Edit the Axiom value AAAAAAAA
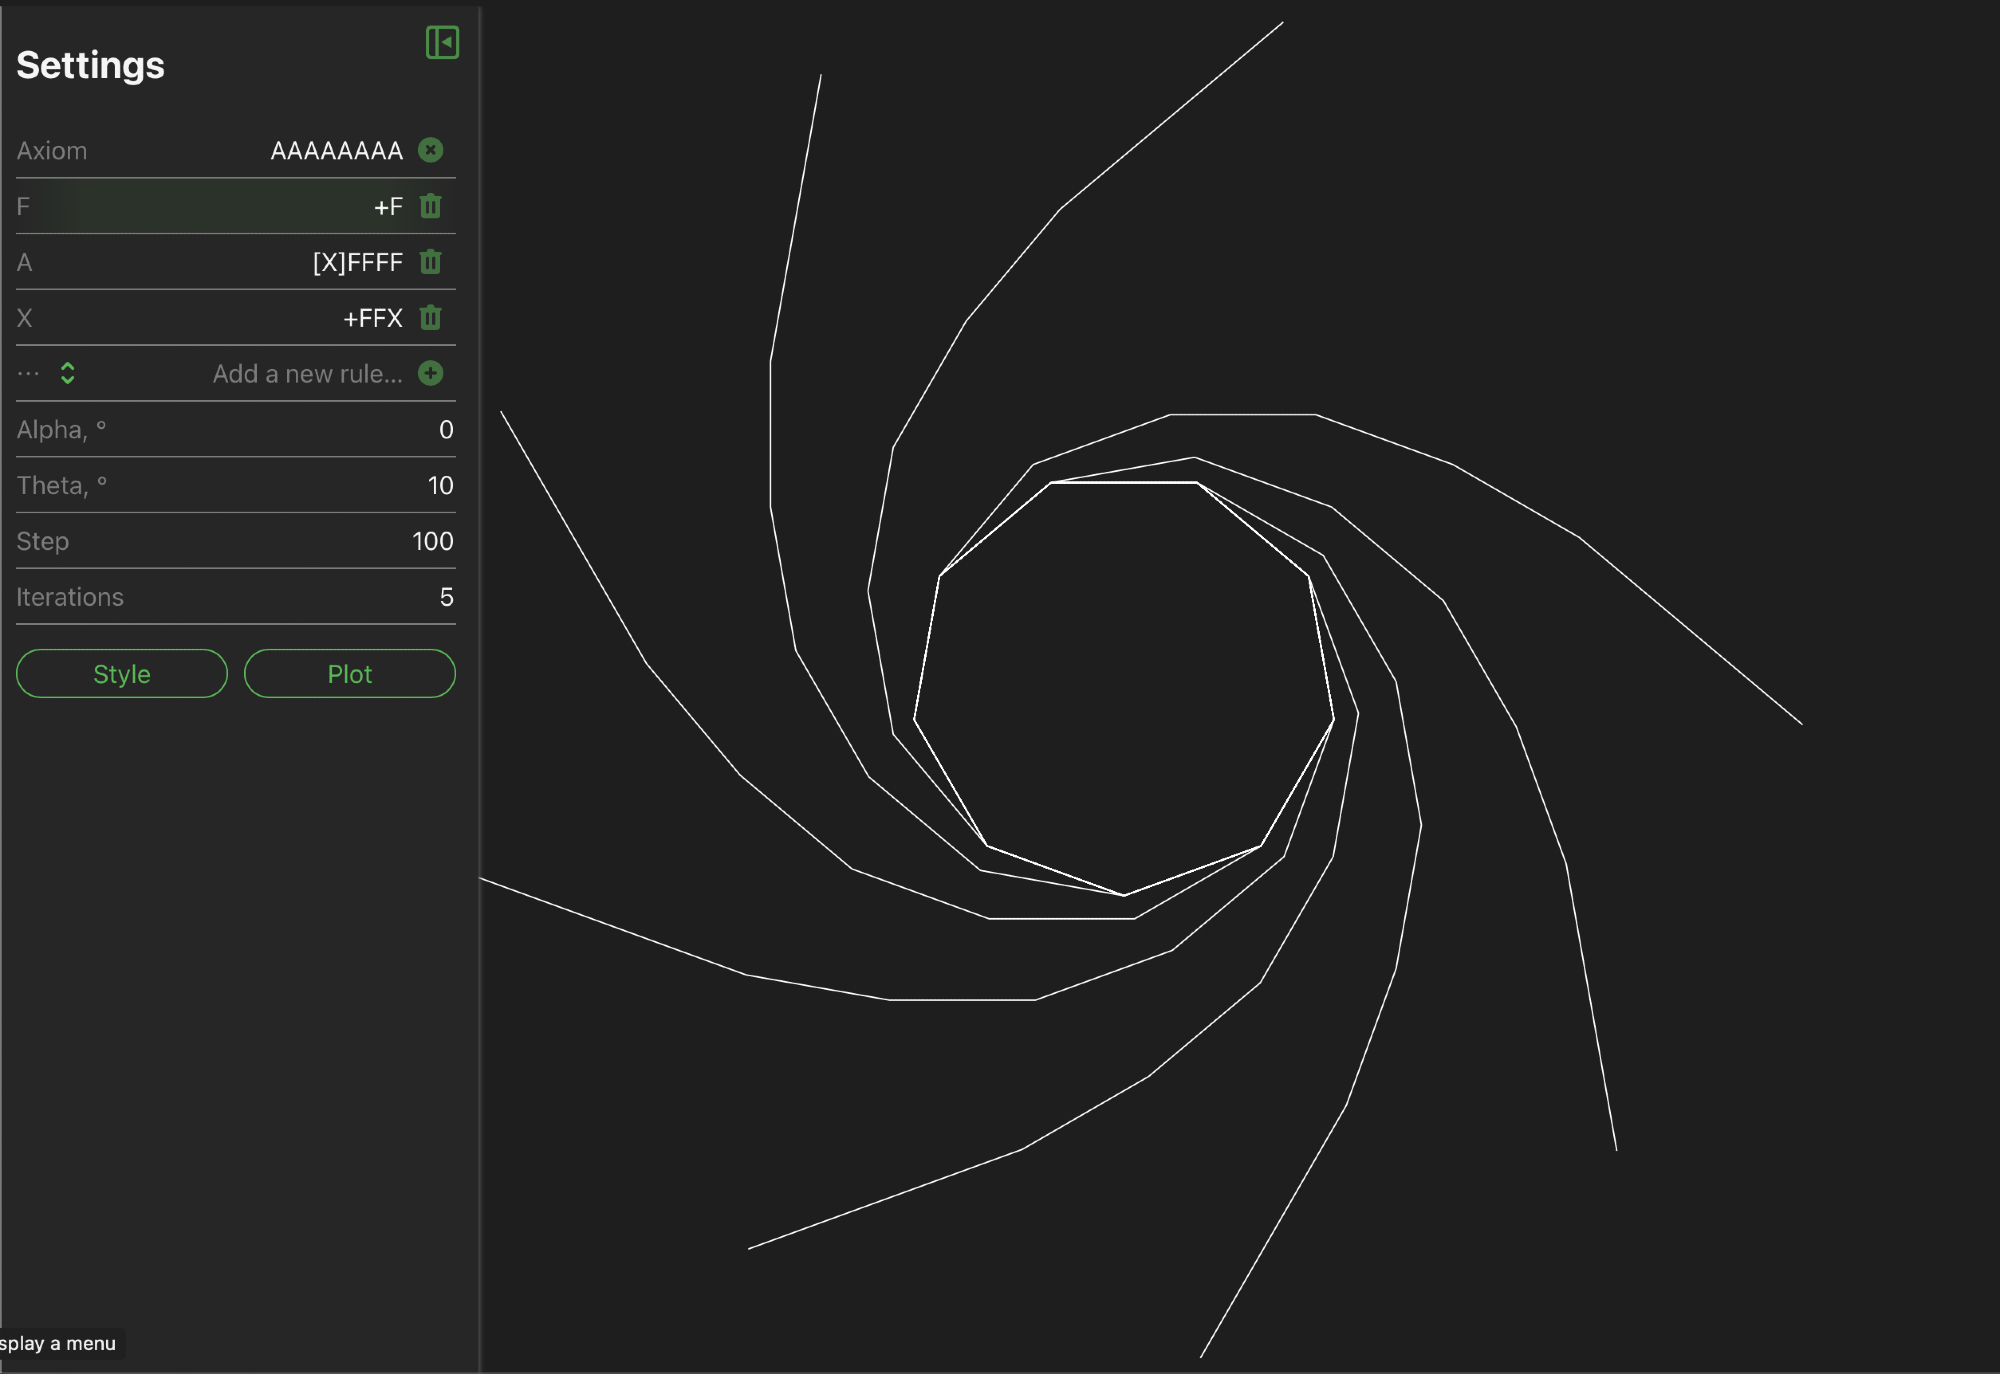 [x=336, y=151]
